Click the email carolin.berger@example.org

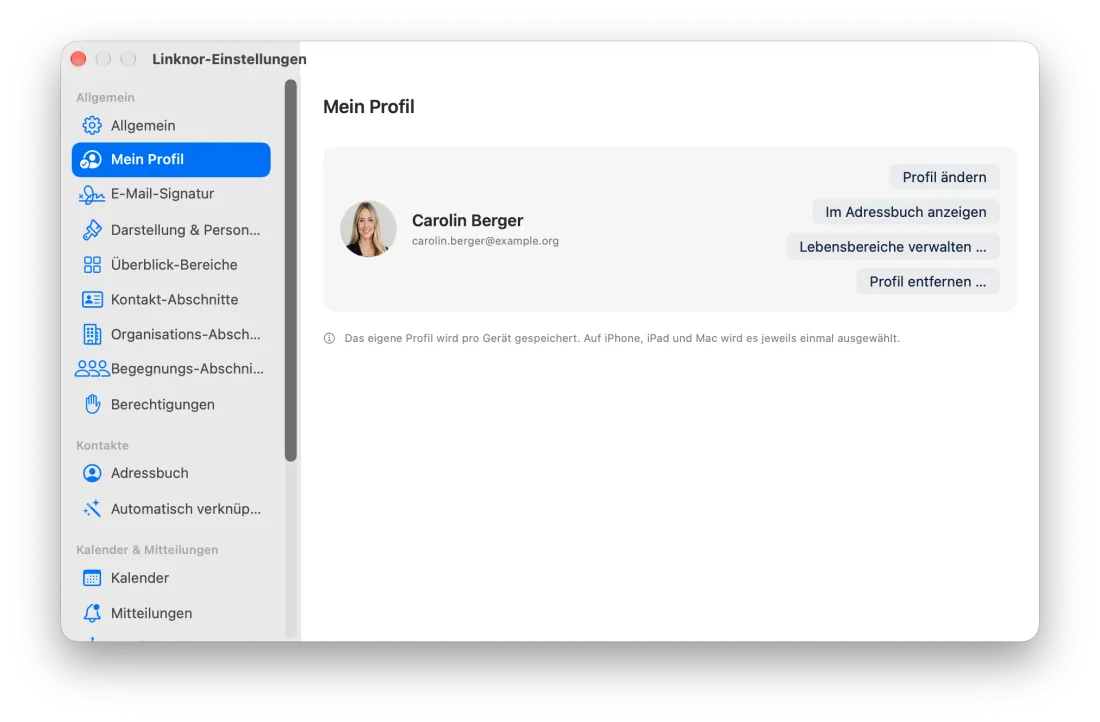(485, 241)
